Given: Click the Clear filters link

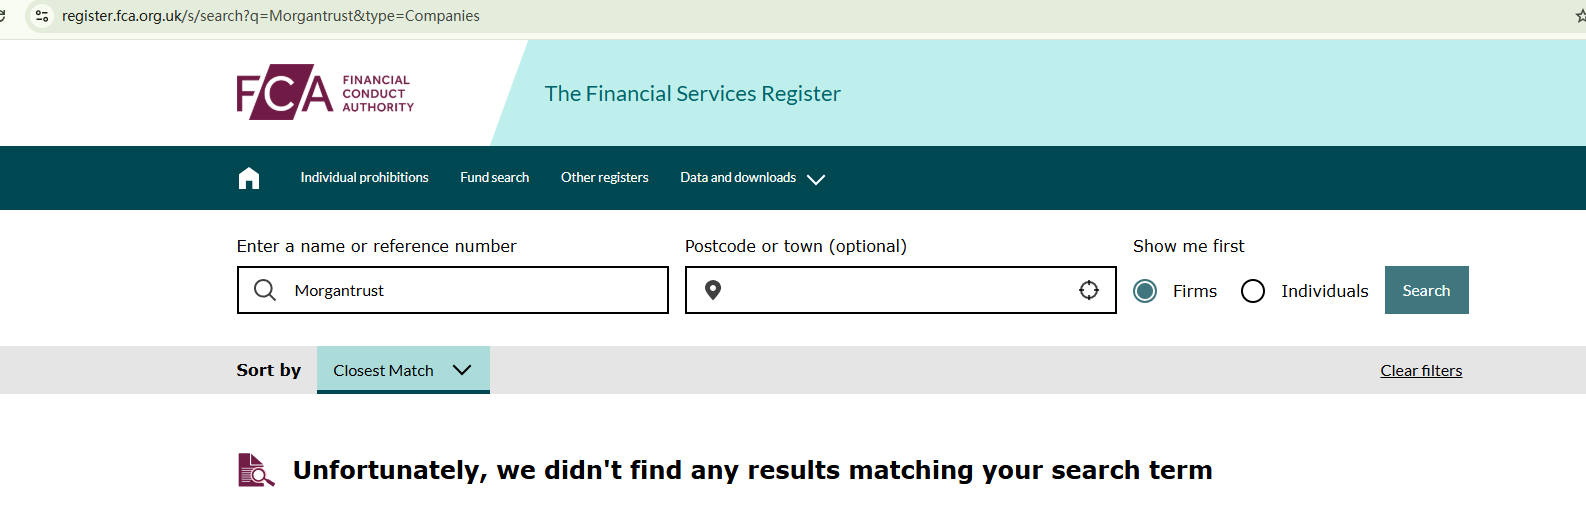Looking at the screenshot, I should [x=1421, y=371].
